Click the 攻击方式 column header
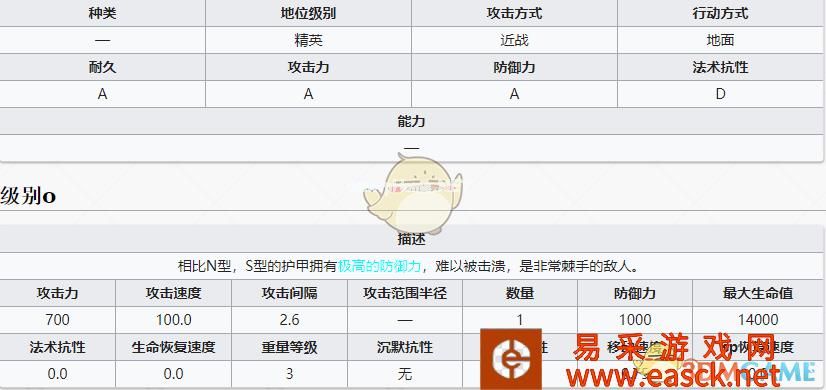The height and width of the screenshot is (390, 826). 515,13
